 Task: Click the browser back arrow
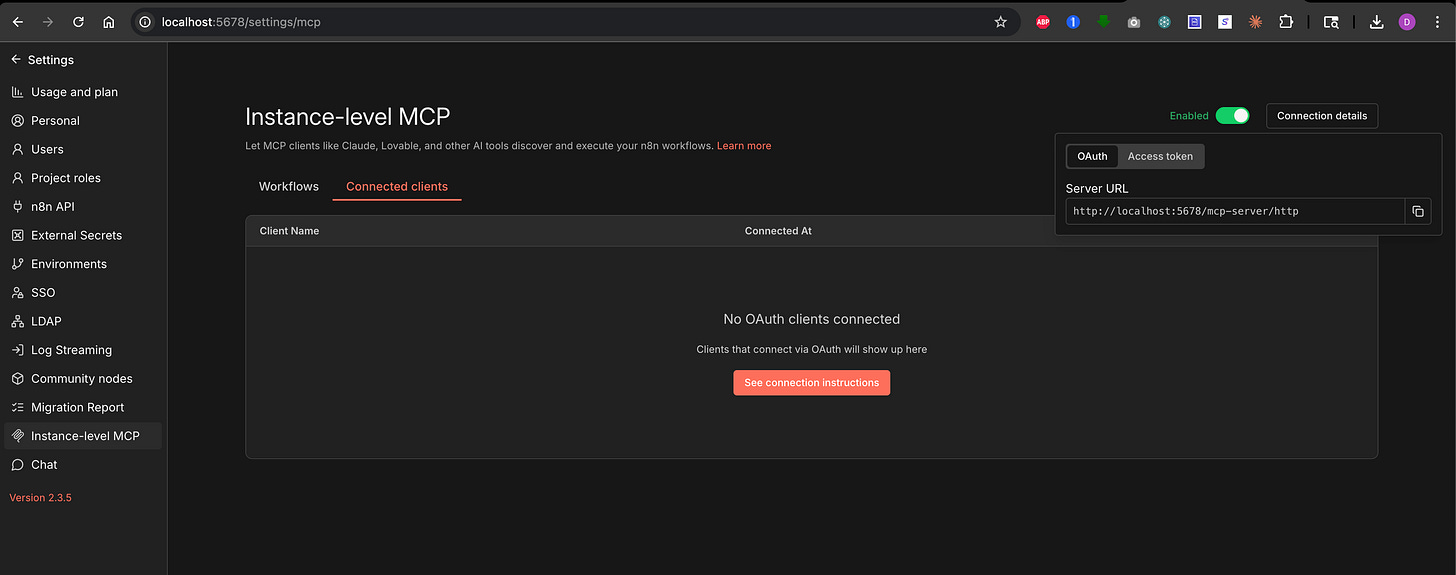[x=17, y=22]
